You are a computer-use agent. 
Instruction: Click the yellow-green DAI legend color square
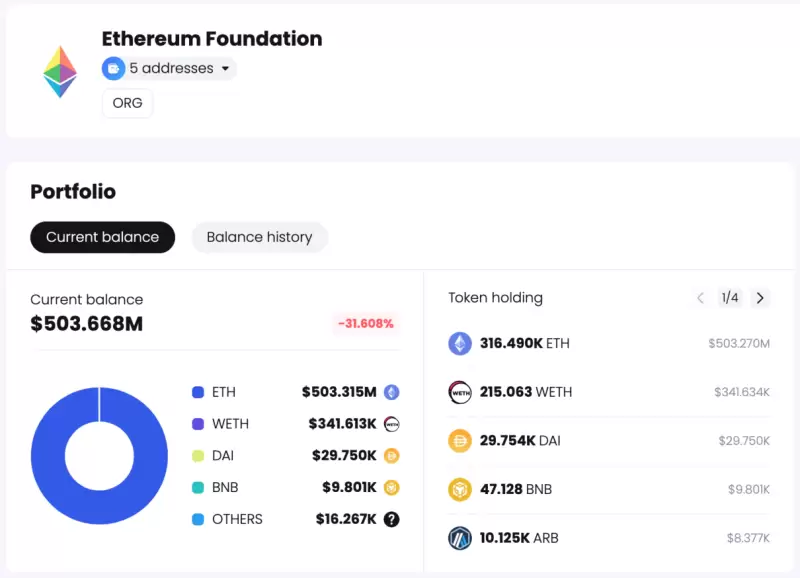(198, 456)
